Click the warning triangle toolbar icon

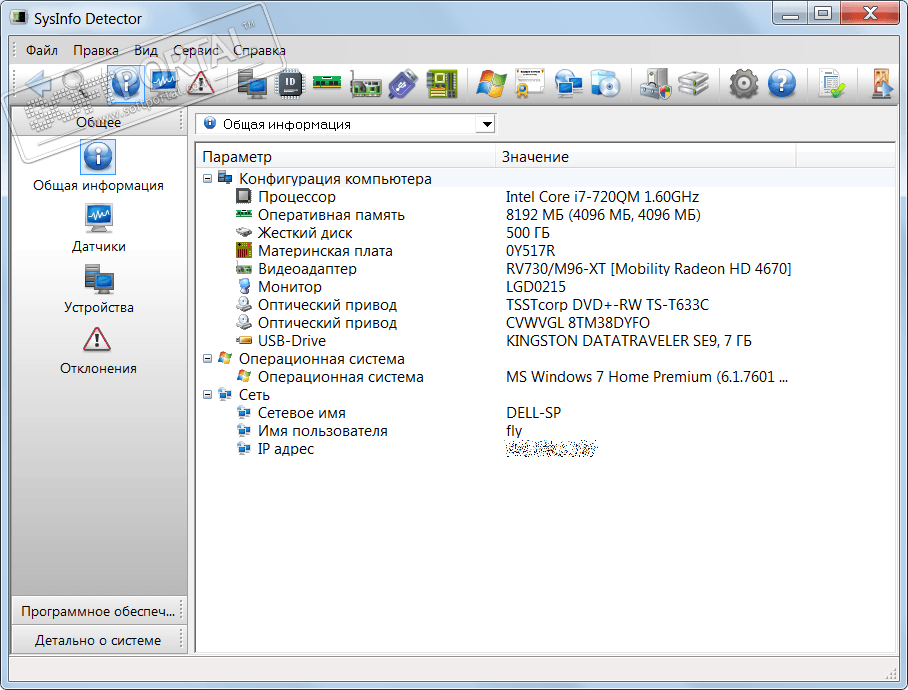[200, 84]
